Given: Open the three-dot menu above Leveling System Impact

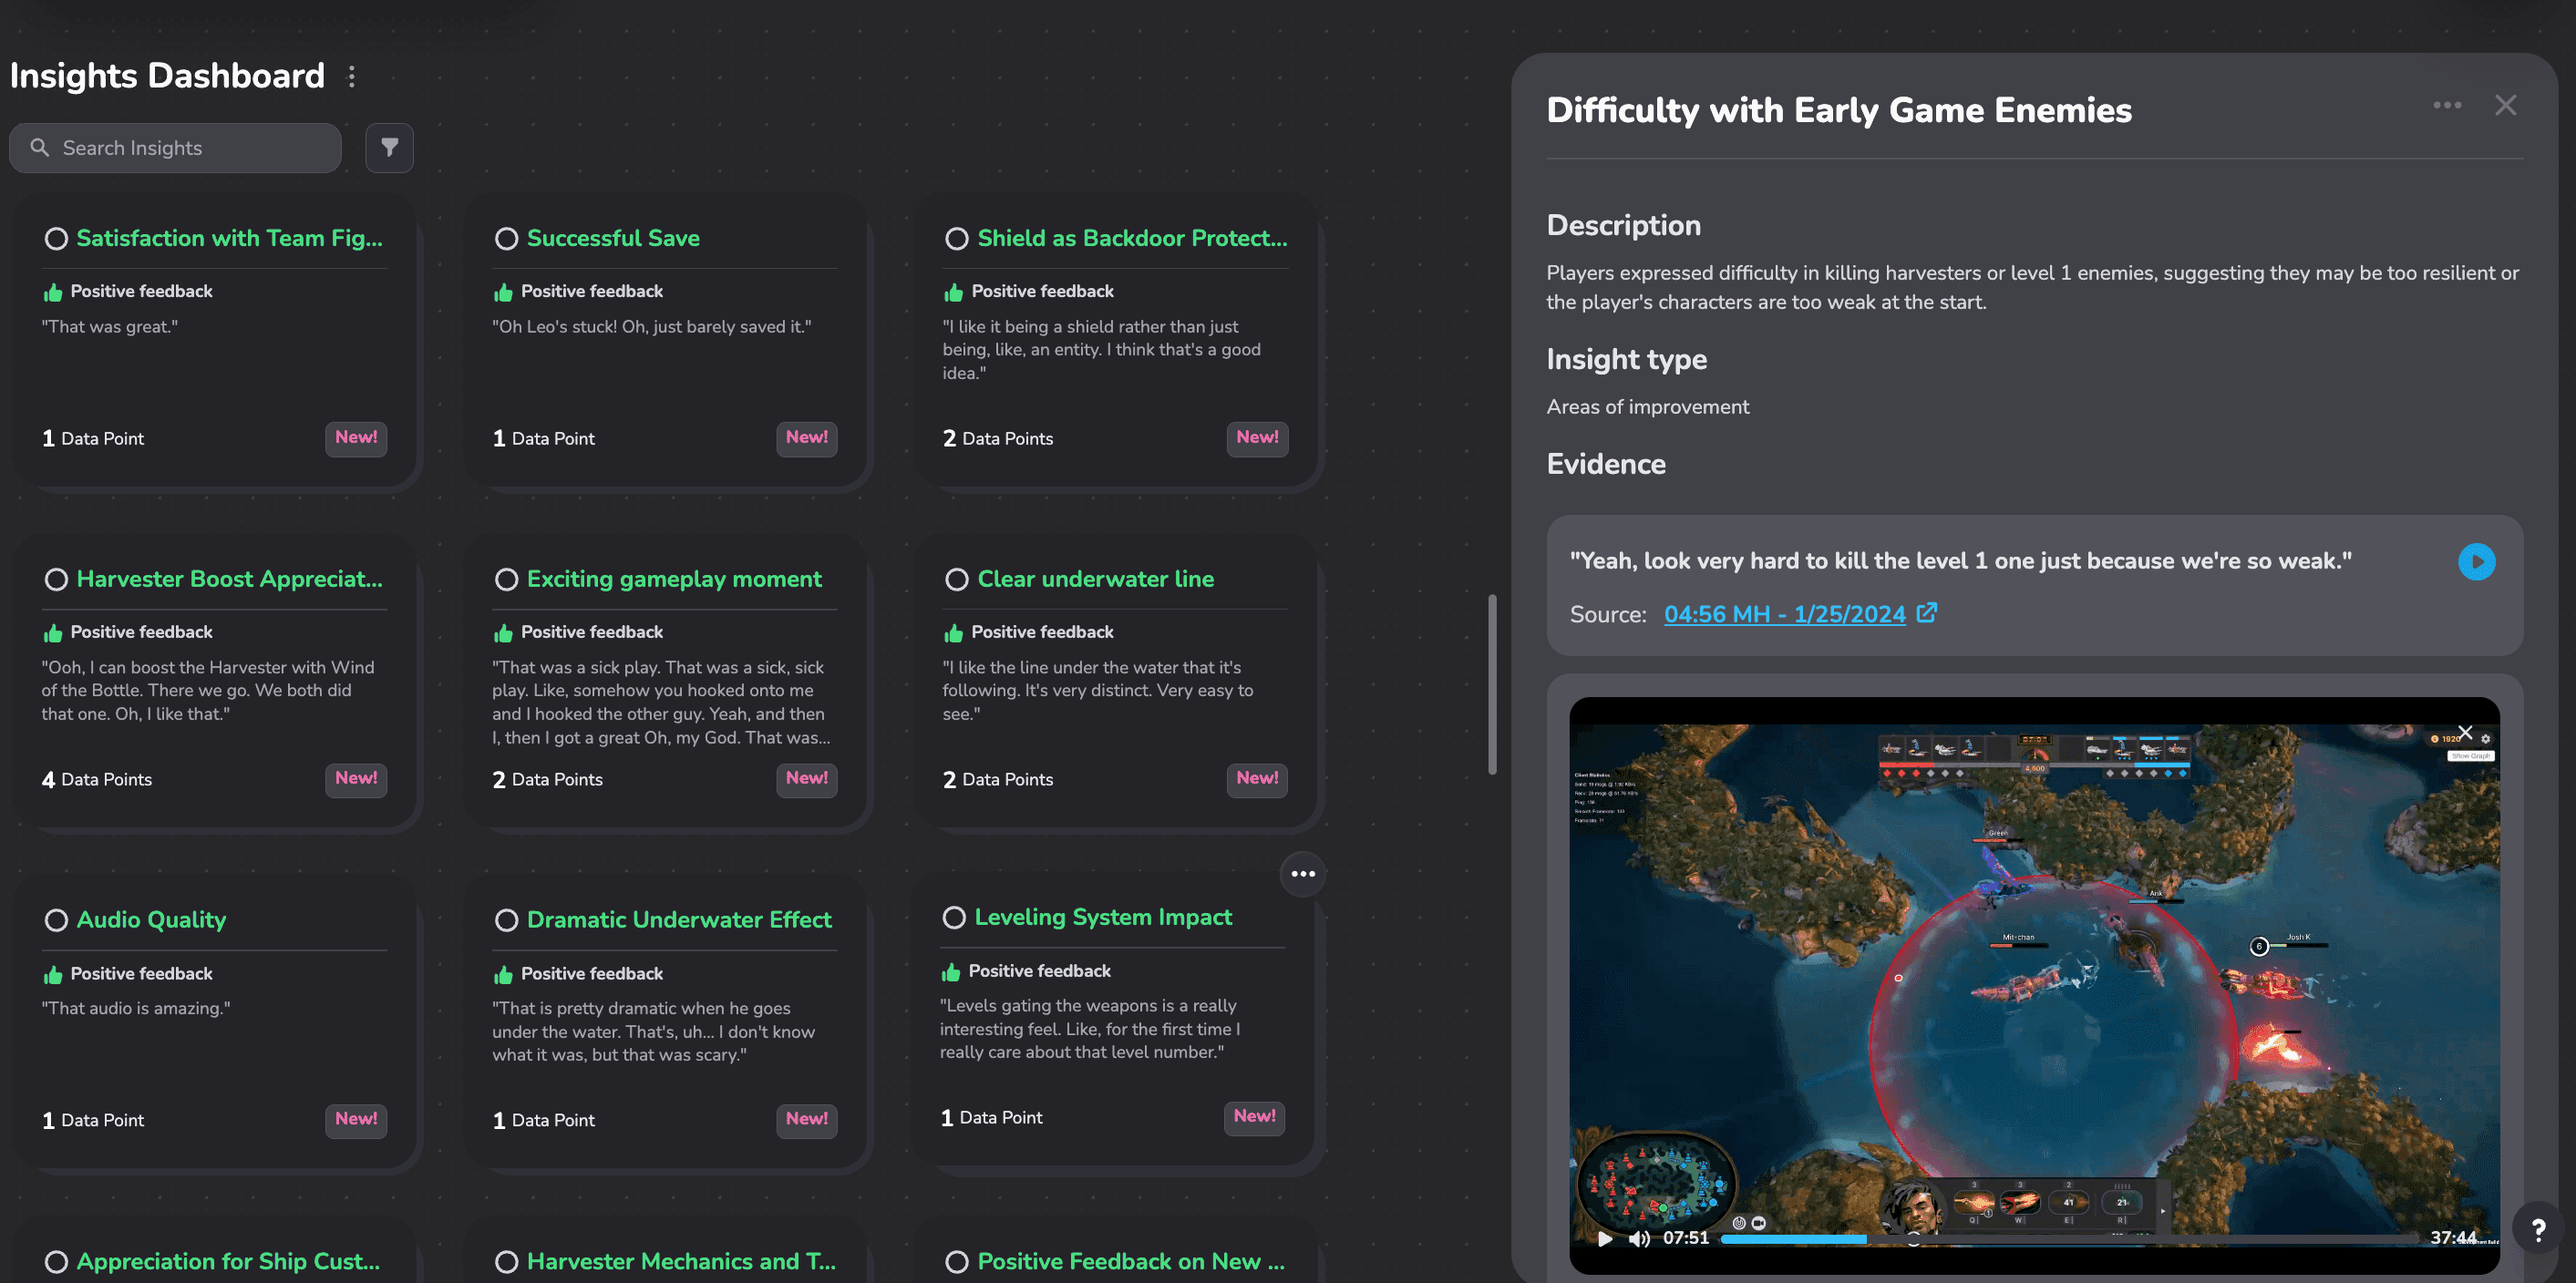Looking at the screenshot, I should [1302, 874].
